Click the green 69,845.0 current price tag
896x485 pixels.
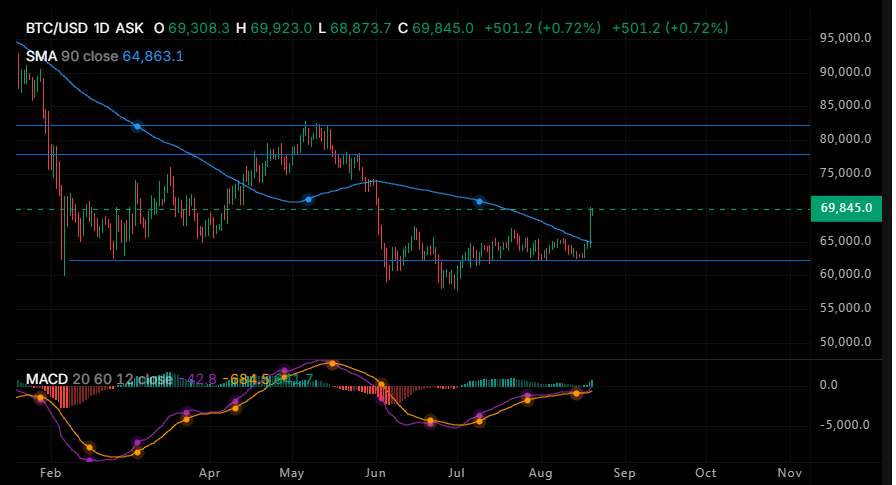(846, 208)
